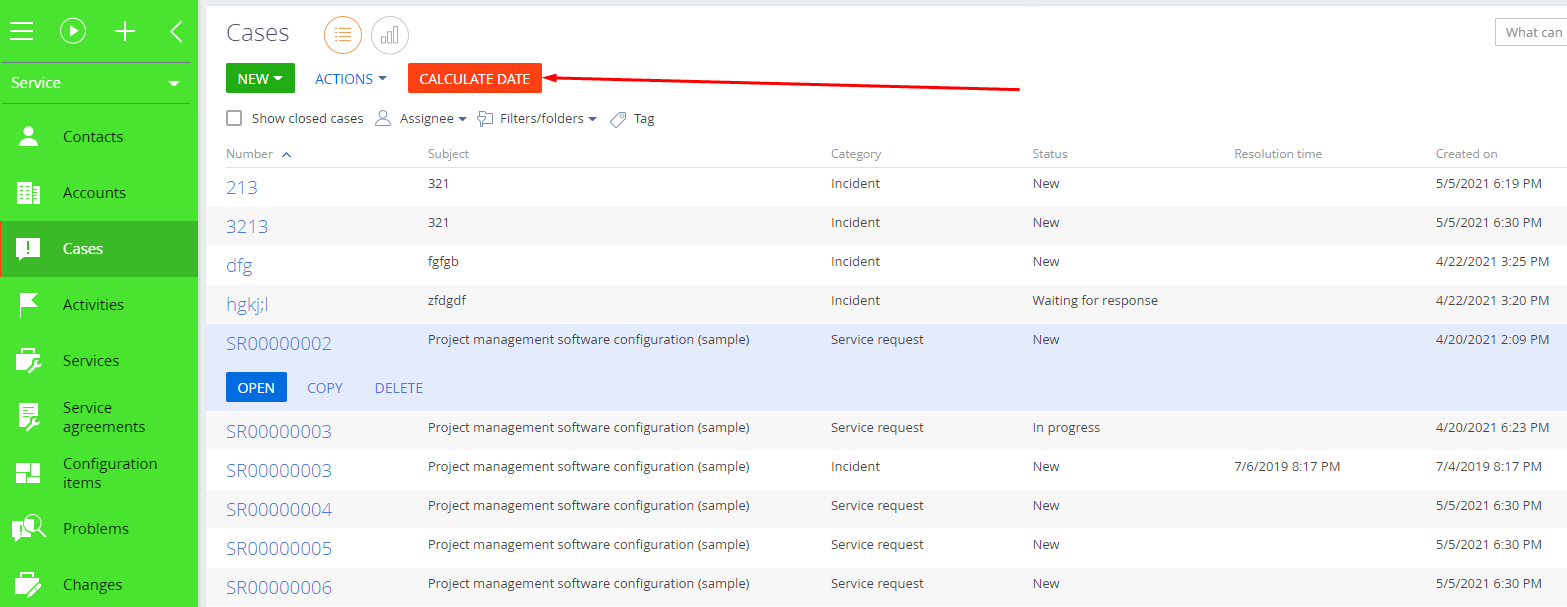The image size is (1567, 607).
Task: Click the Contacts person icon
Action: point(28,137)
